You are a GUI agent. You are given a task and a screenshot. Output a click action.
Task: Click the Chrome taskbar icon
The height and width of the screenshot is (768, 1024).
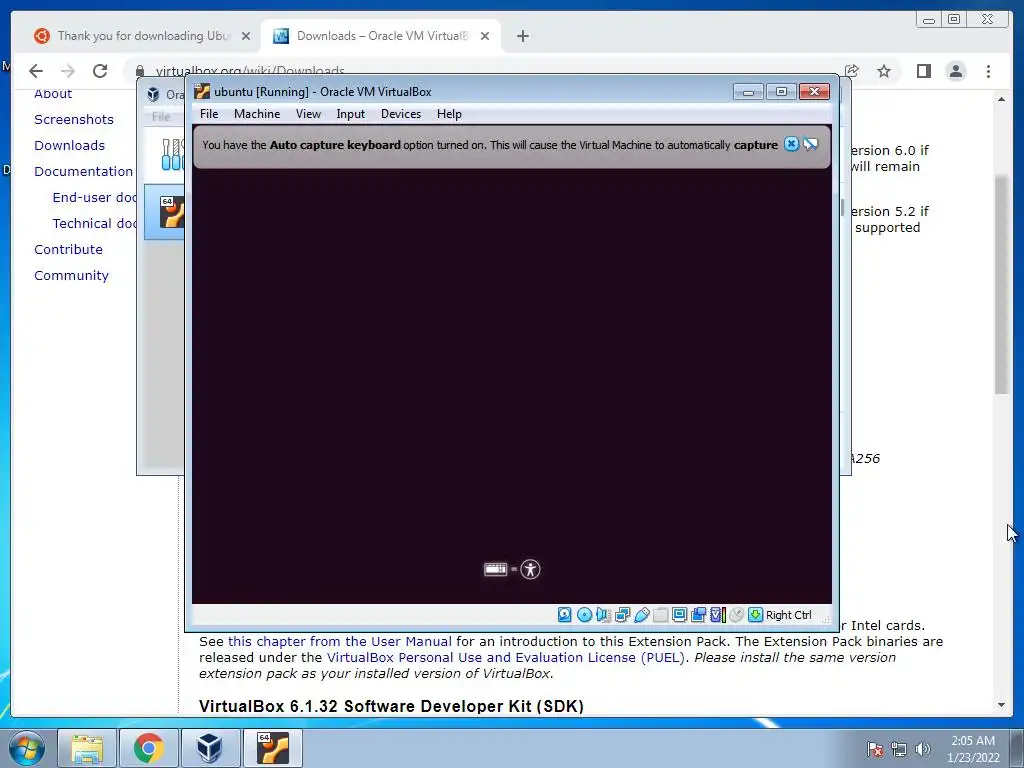click(148, 748)
